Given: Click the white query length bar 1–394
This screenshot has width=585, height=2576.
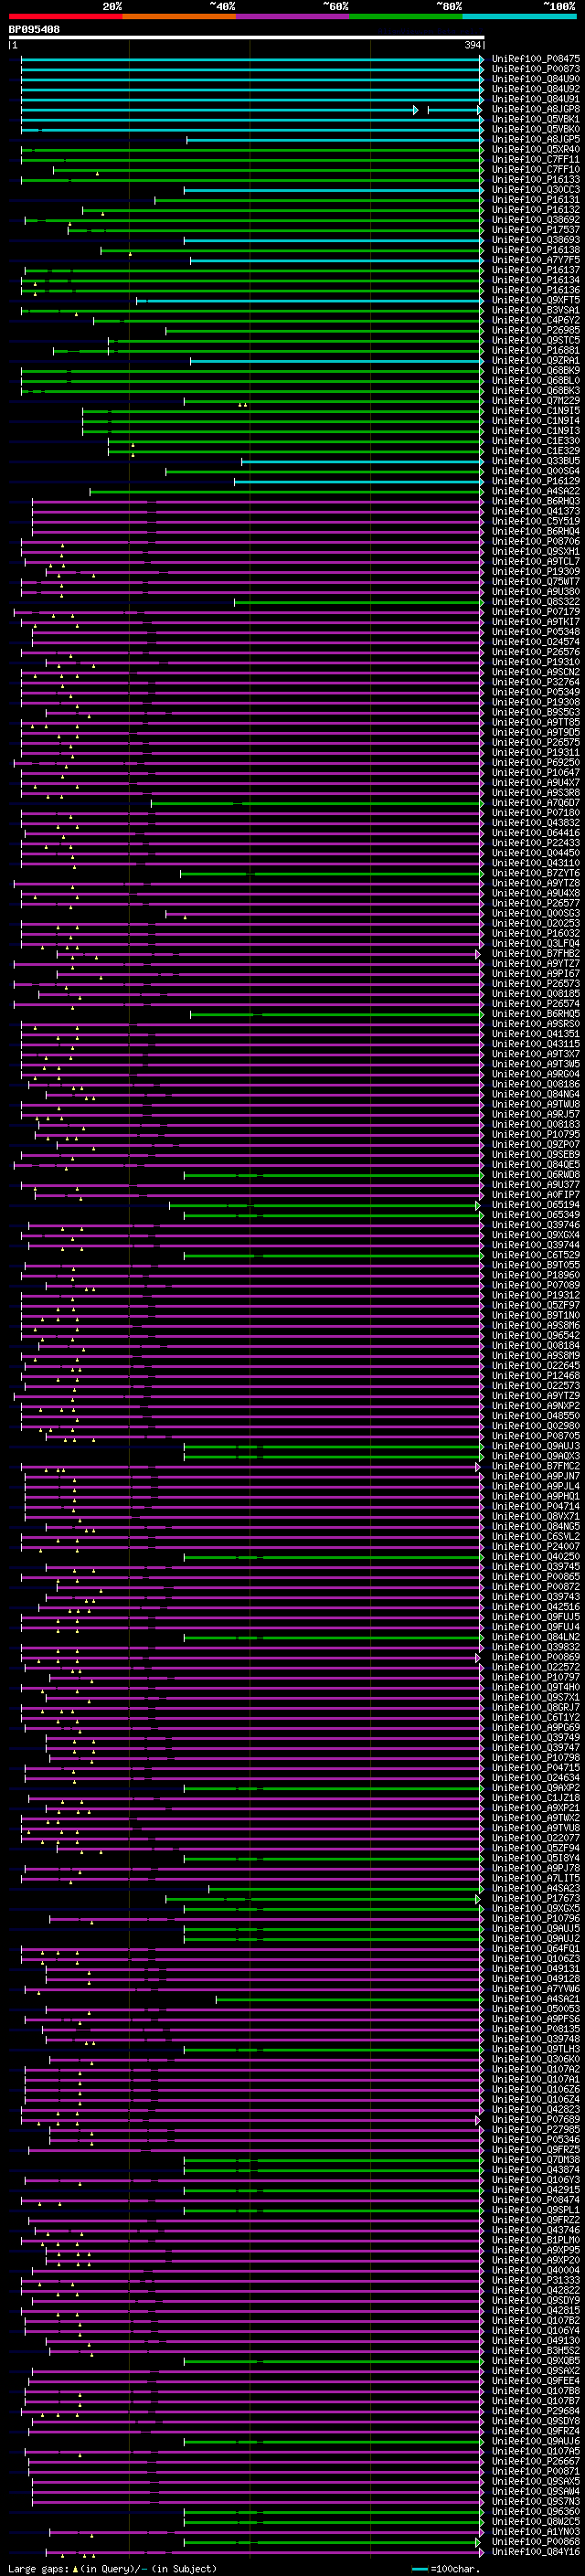Looking at the screenshot, I should (x=246, y=38).
